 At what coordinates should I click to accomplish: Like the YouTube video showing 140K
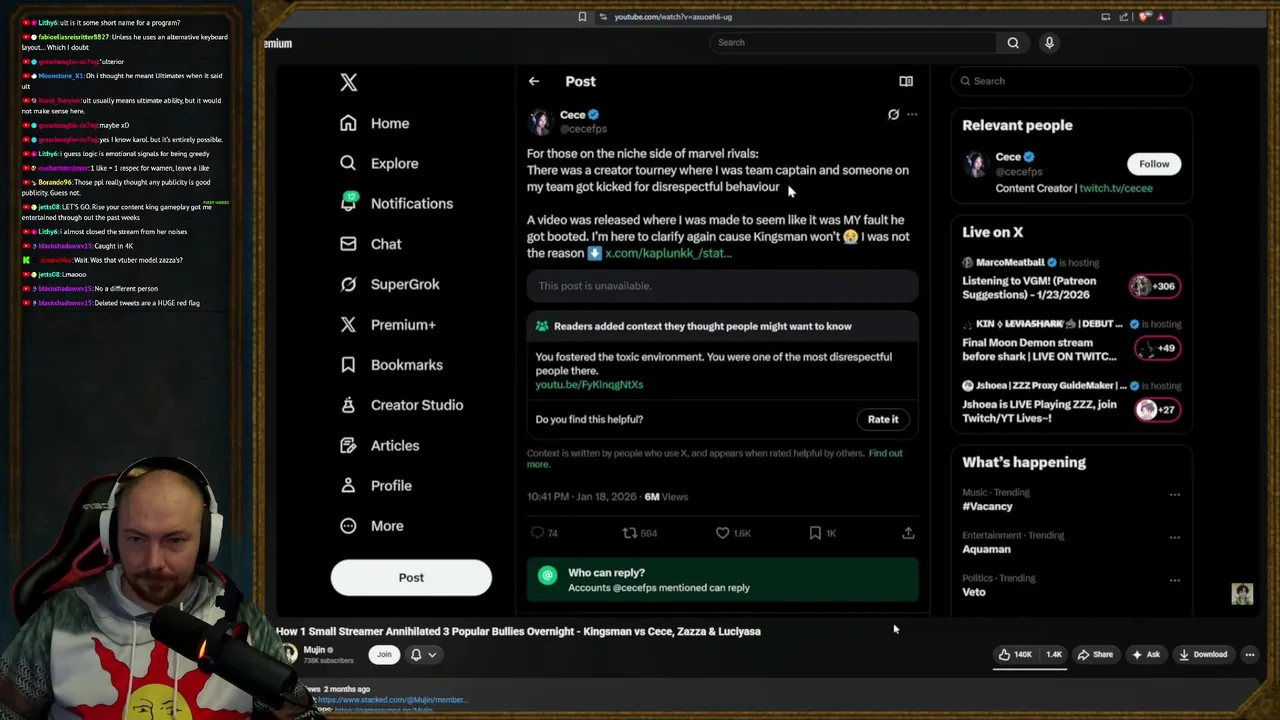tap(1015, 655)
